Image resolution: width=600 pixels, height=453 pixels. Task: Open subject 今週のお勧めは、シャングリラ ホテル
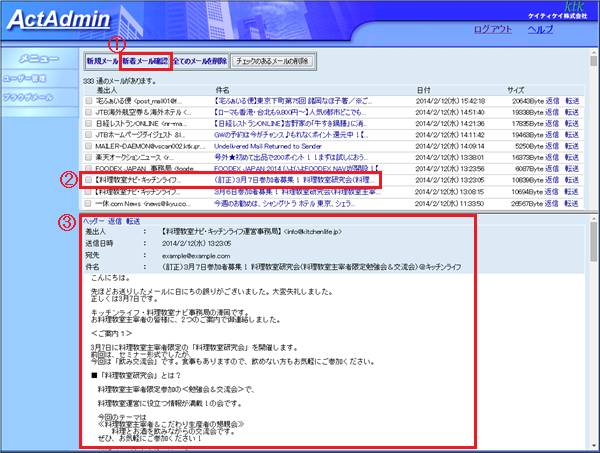point(285,204)
